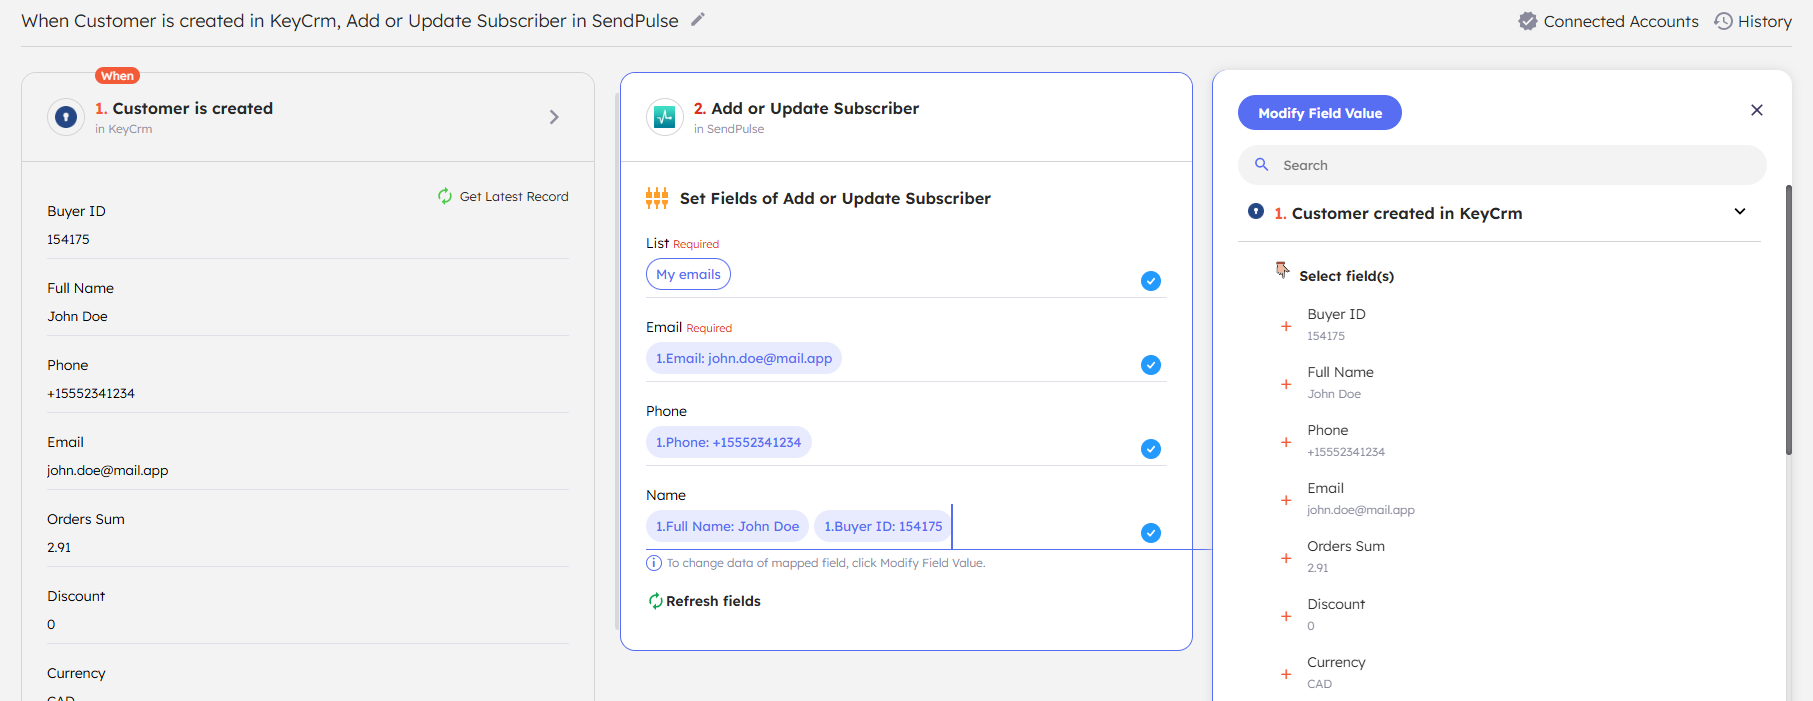The height and width of the screenshot is (701, 1813).
Task: Click the search magnifier icon
Action: click(1262, 164)
